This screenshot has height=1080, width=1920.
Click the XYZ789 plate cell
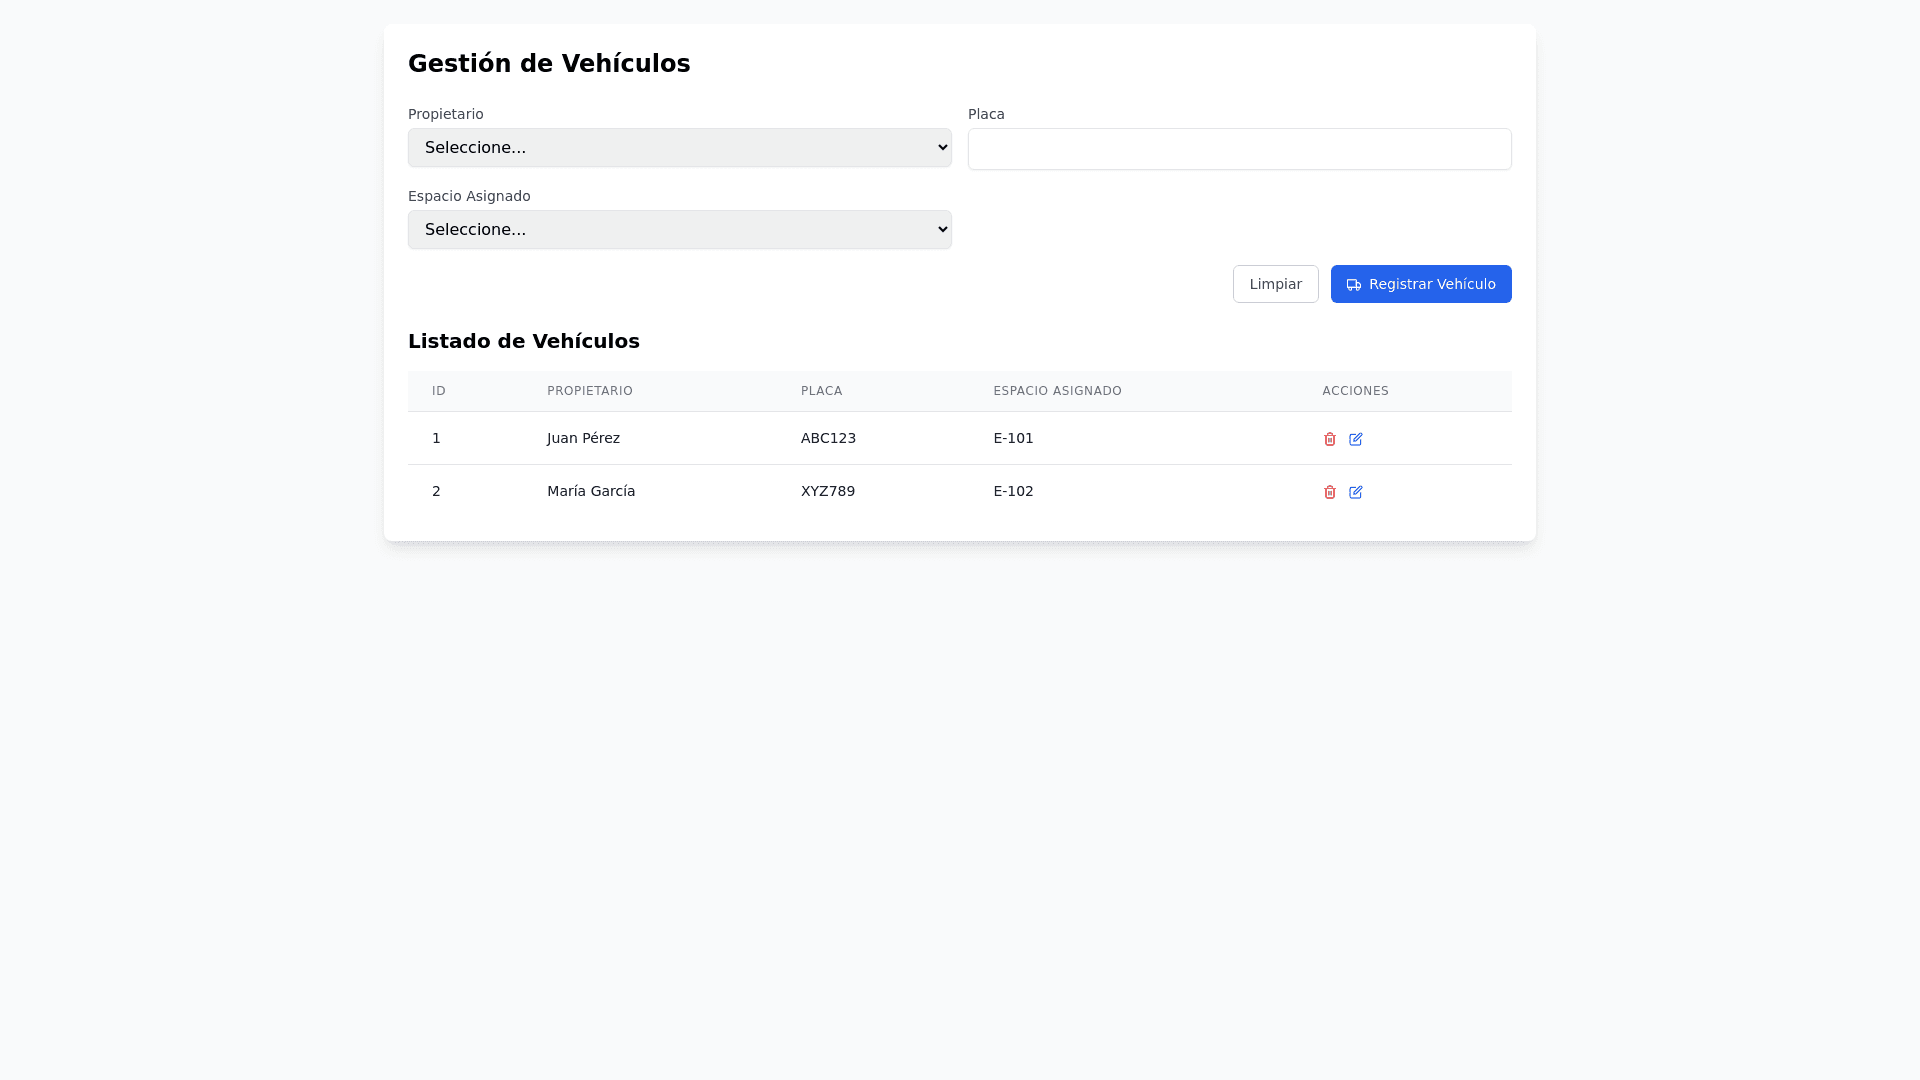click(x=827, y=491)
